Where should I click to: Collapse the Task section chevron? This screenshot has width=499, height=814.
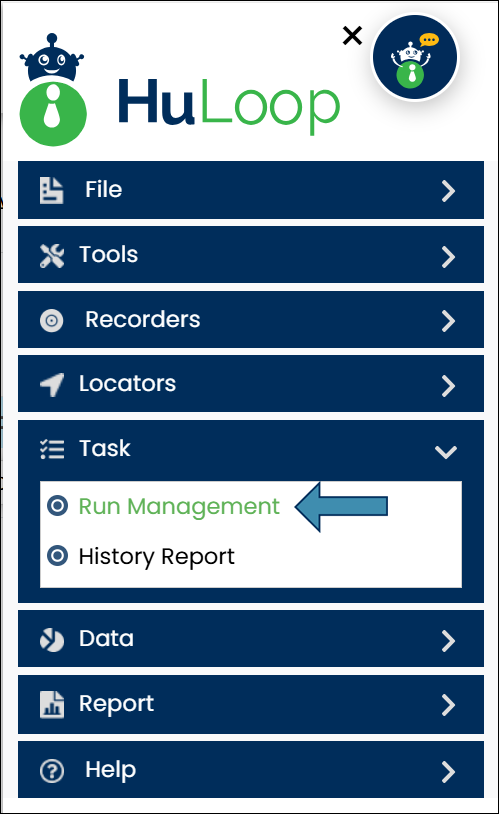coord(446,452)
